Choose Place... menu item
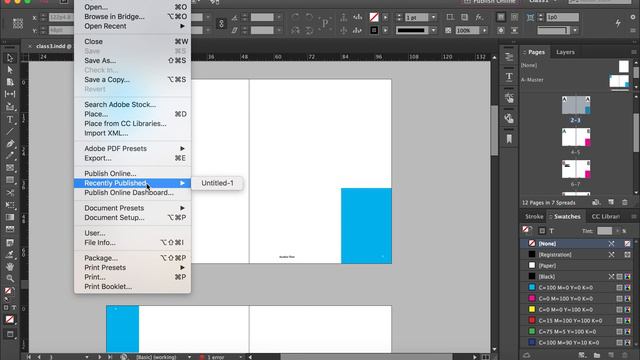This screenshot has height=360, width=640. tap(132, 114)
